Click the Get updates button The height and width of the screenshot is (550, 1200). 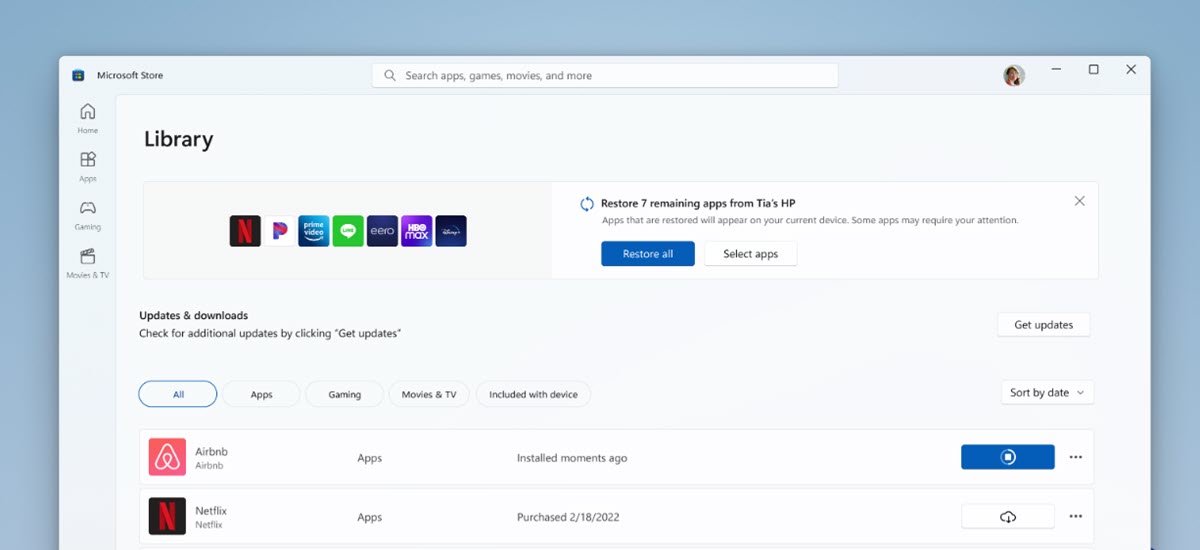[x=1043, y=325]
